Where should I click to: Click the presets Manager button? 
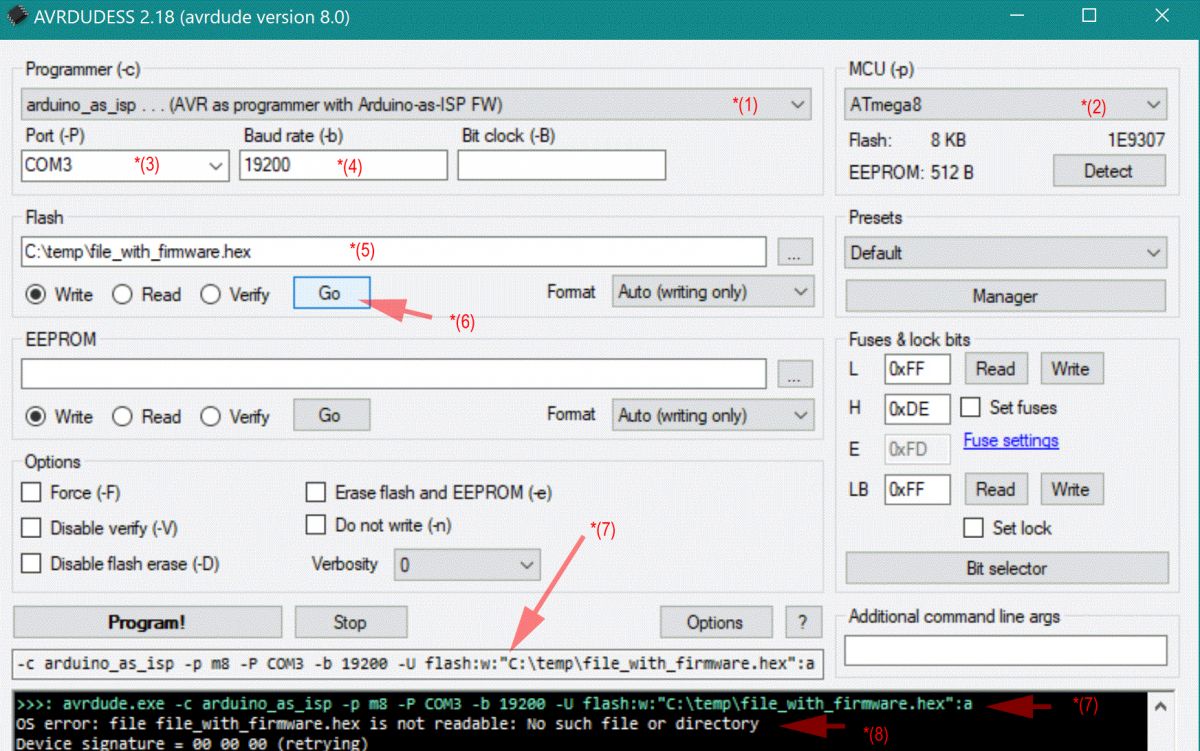coord(1005,296)
